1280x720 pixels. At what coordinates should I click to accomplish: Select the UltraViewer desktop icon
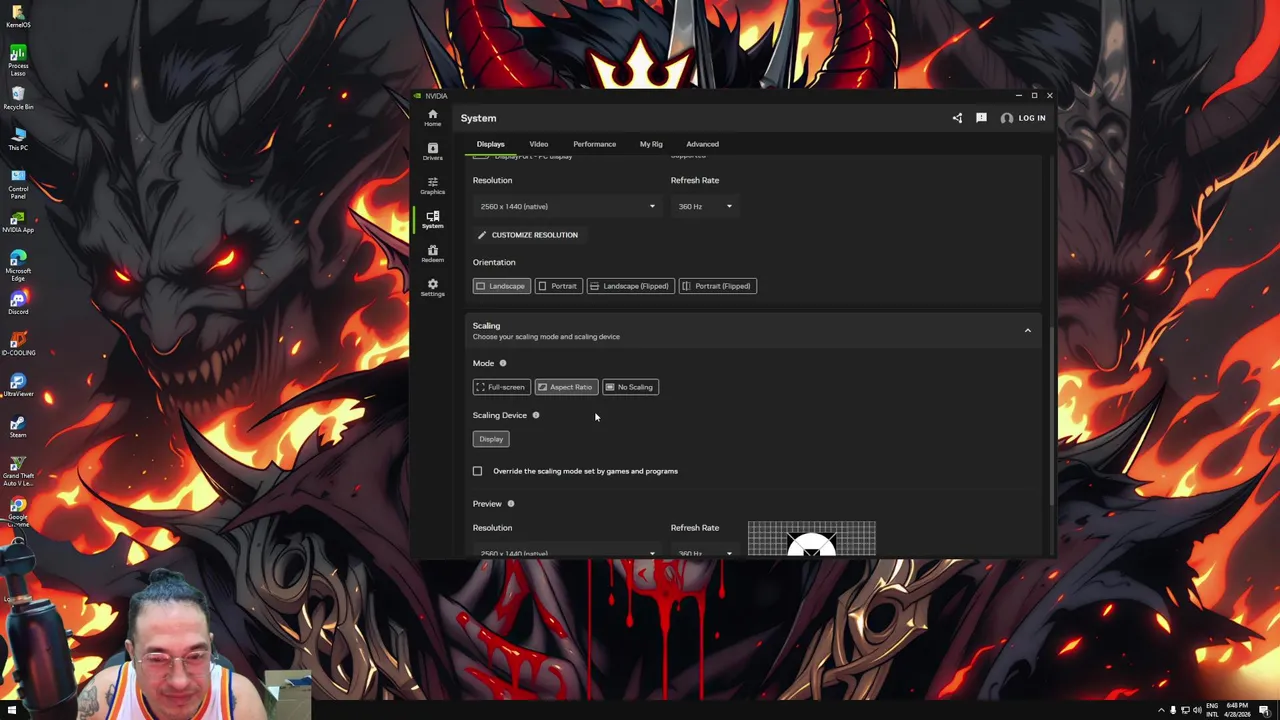click(18, 384)
